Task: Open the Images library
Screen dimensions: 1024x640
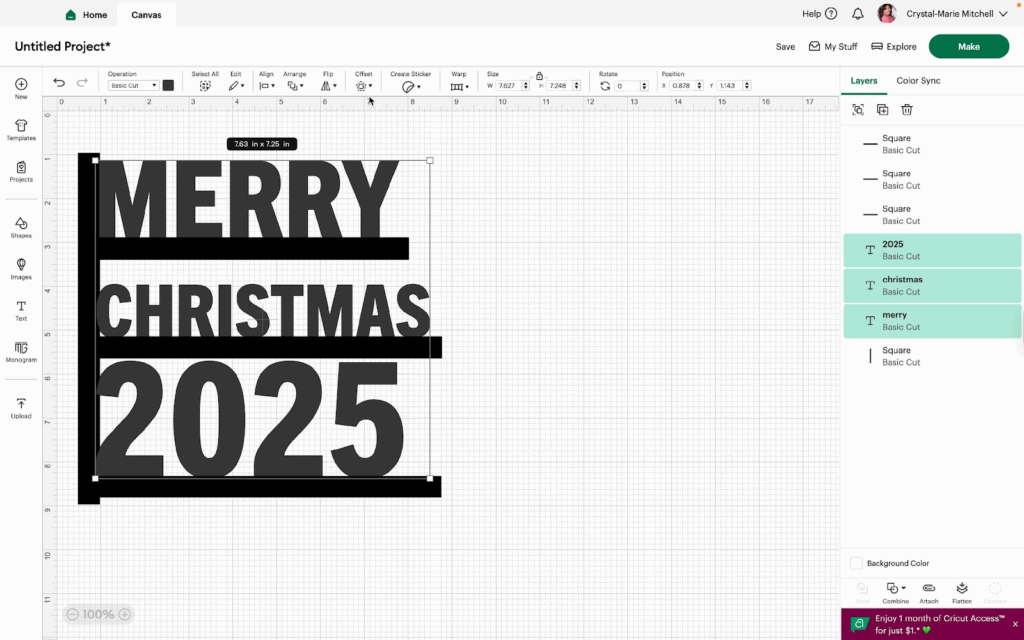Action: (x=21, y=264)
